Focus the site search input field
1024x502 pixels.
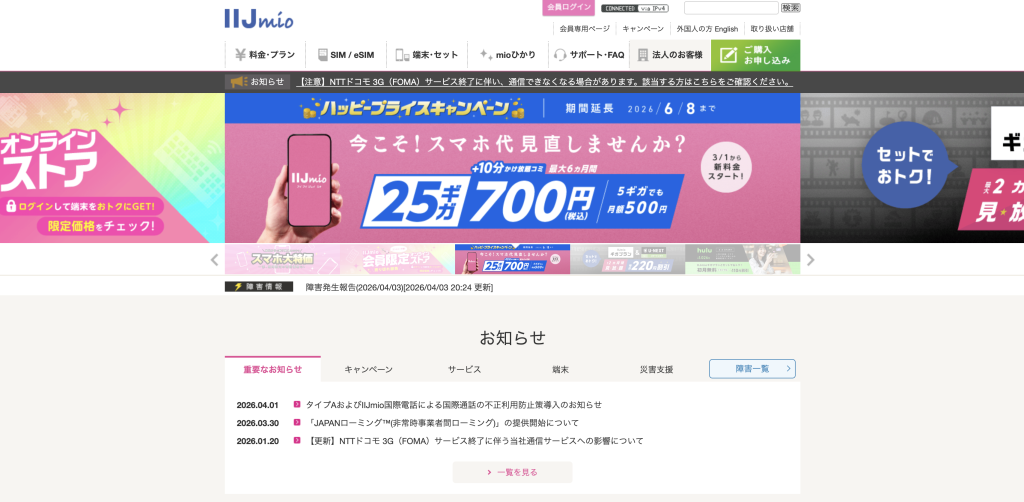(731, 8)
